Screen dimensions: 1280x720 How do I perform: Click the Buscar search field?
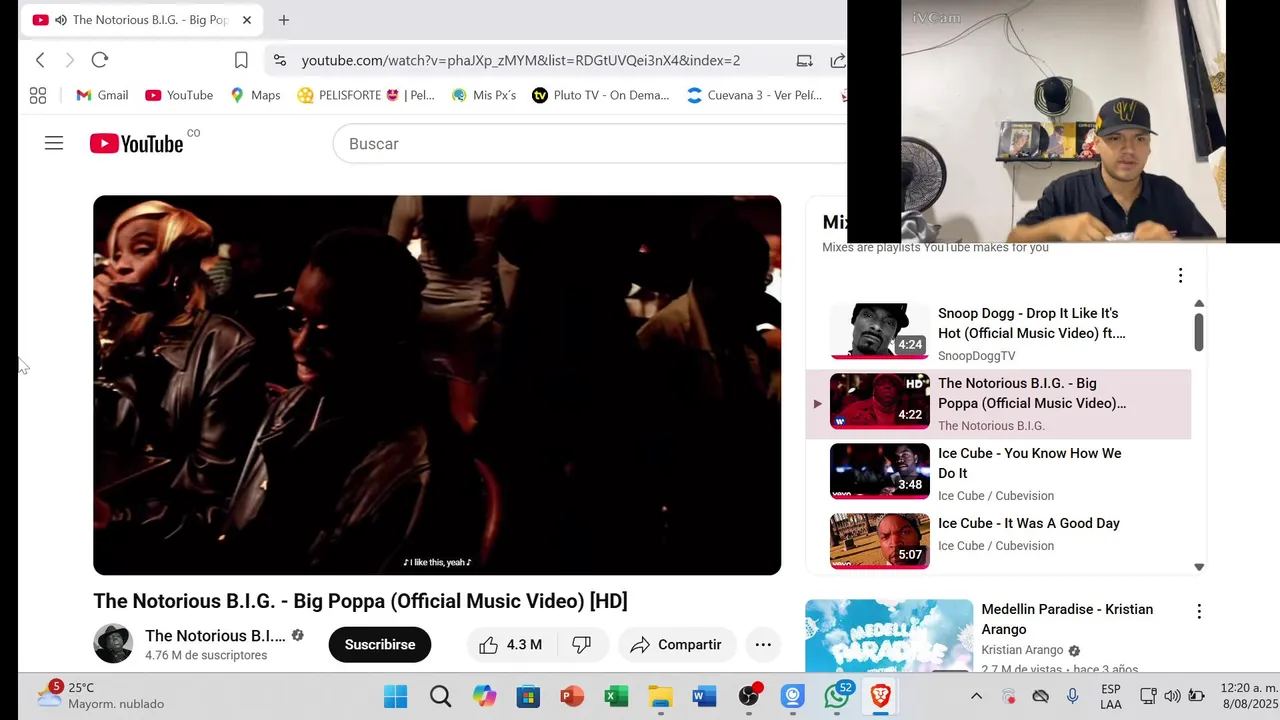590,144
